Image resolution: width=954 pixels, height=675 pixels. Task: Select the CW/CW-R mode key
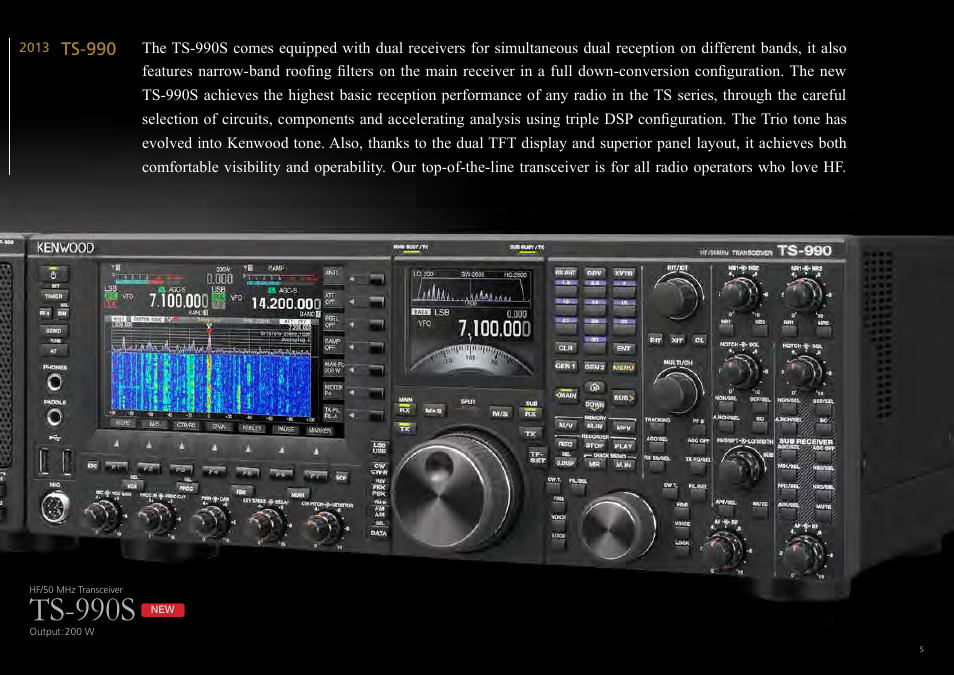tap(378, 469)
